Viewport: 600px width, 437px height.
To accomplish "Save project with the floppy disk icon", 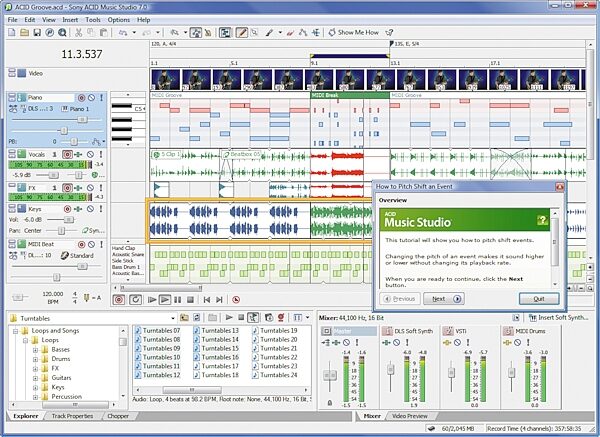I will (37, 33).
